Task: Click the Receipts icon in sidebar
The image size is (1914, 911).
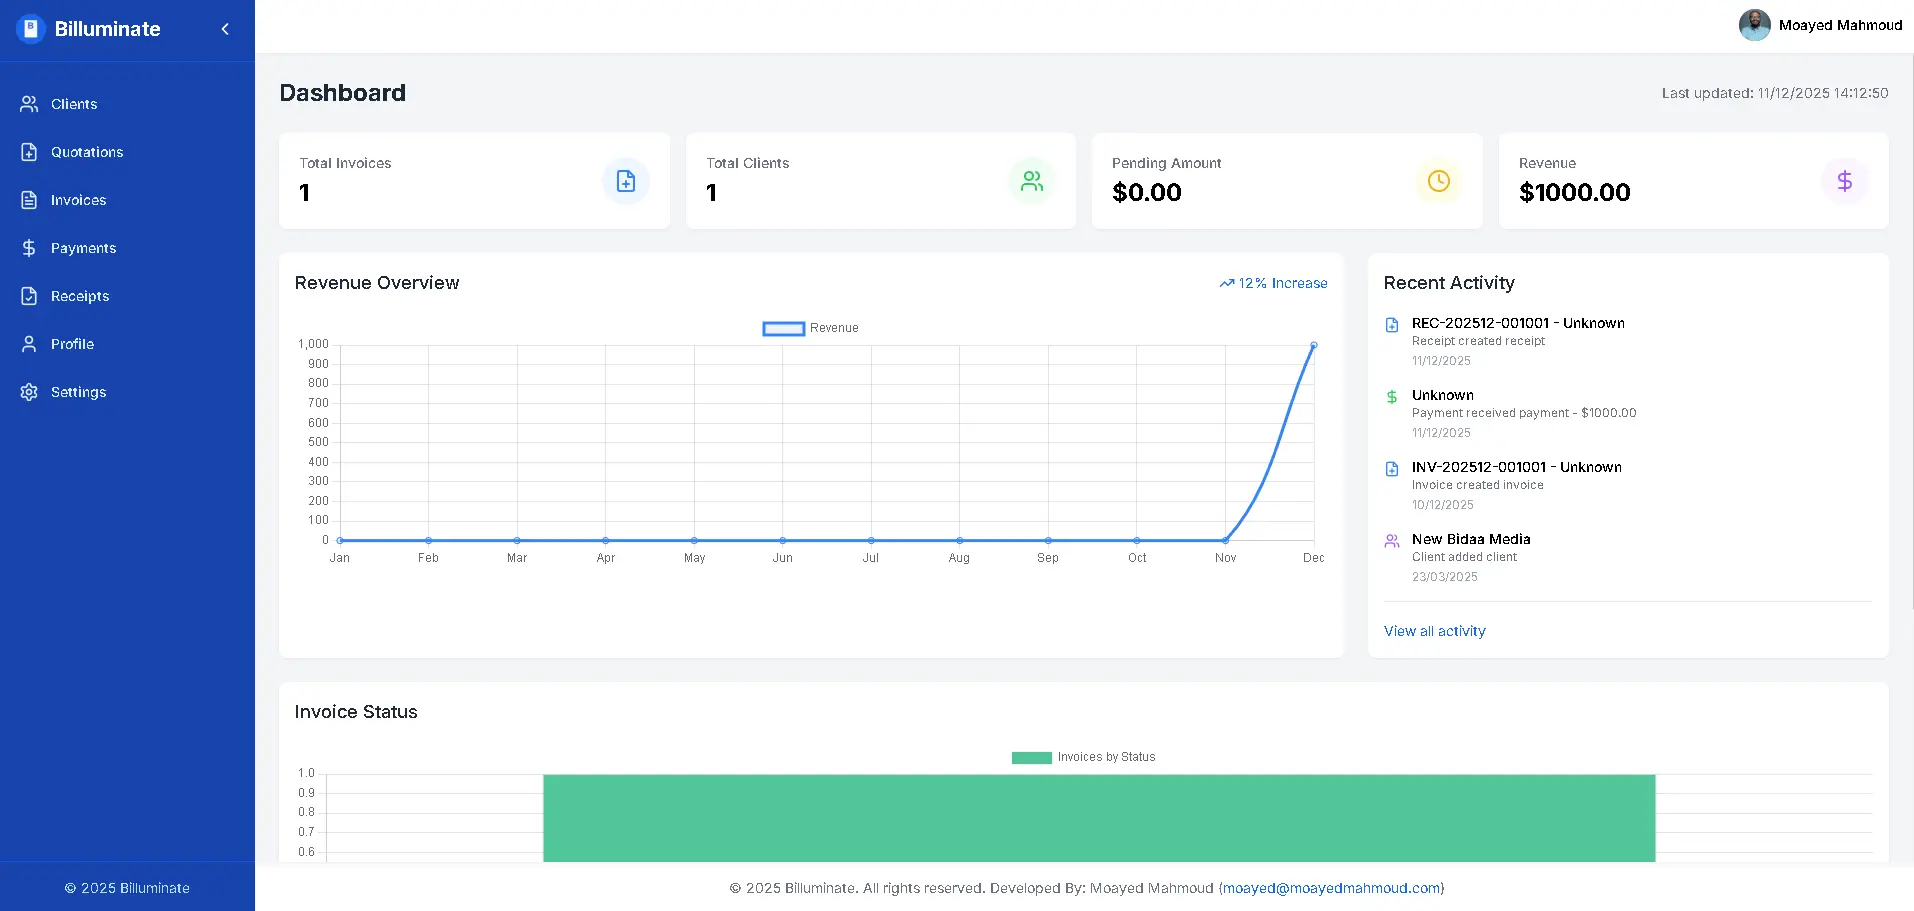Action: coord(29,296)
